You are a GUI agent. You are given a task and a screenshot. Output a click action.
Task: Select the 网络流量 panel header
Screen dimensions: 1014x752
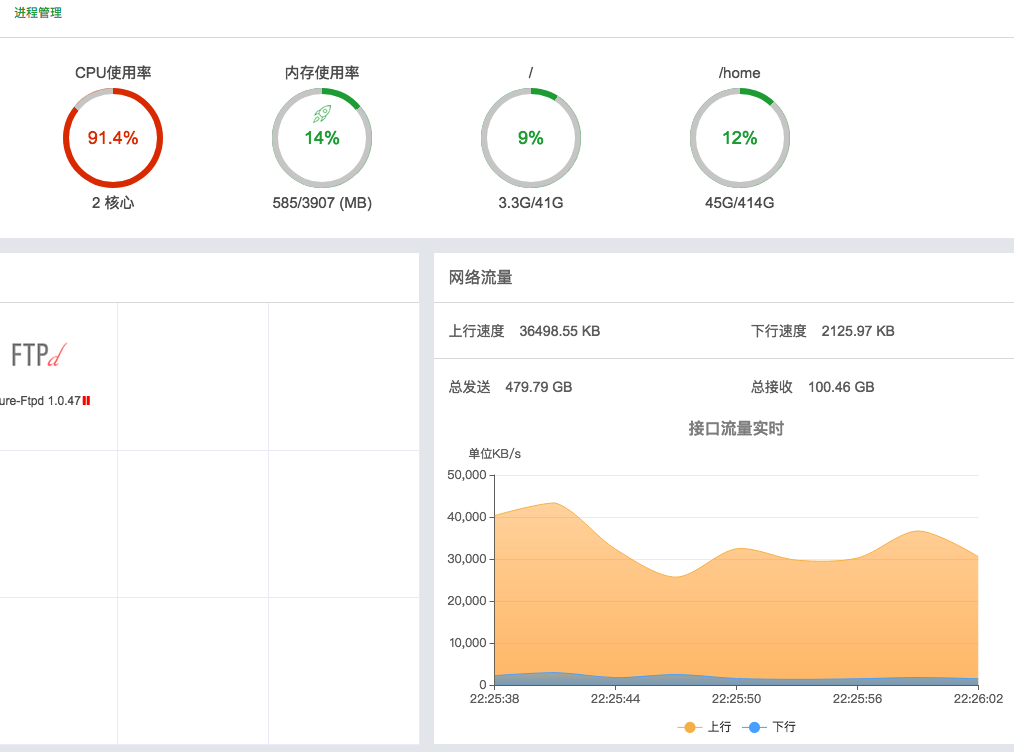[x=481, y=278]
